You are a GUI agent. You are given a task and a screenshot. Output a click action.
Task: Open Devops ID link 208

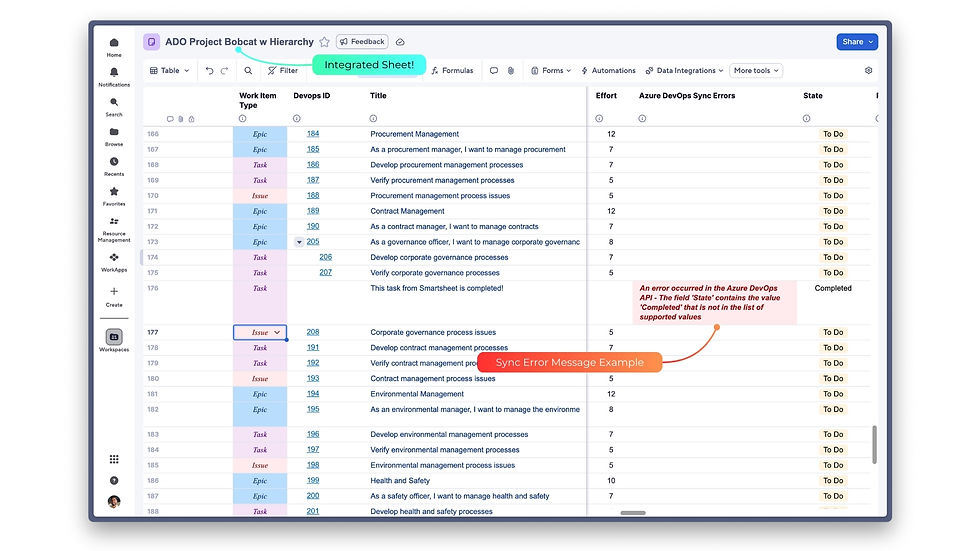pyautogui.click(x=313, y=332)
